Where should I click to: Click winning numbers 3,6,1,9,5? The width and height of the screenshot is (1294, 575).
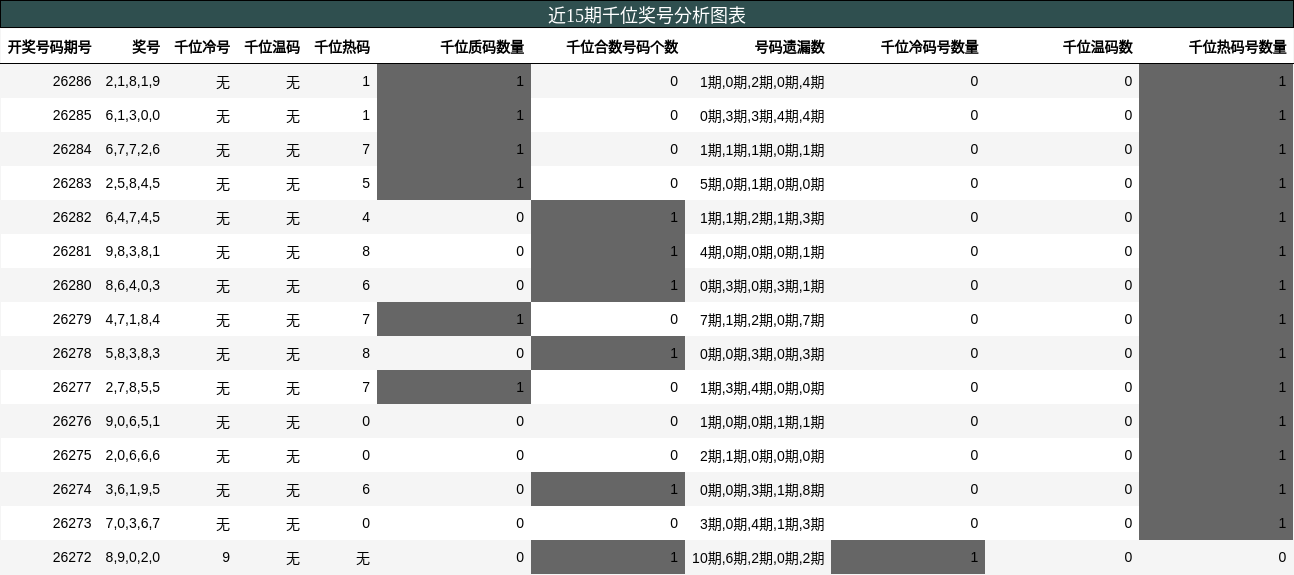133,489
